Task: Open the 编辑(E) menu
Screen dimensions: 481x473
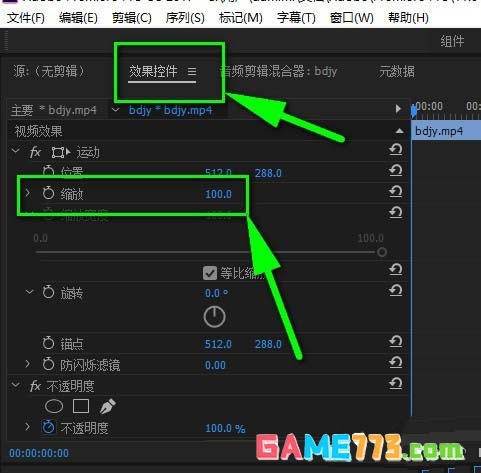Action: tap(78, 18)
